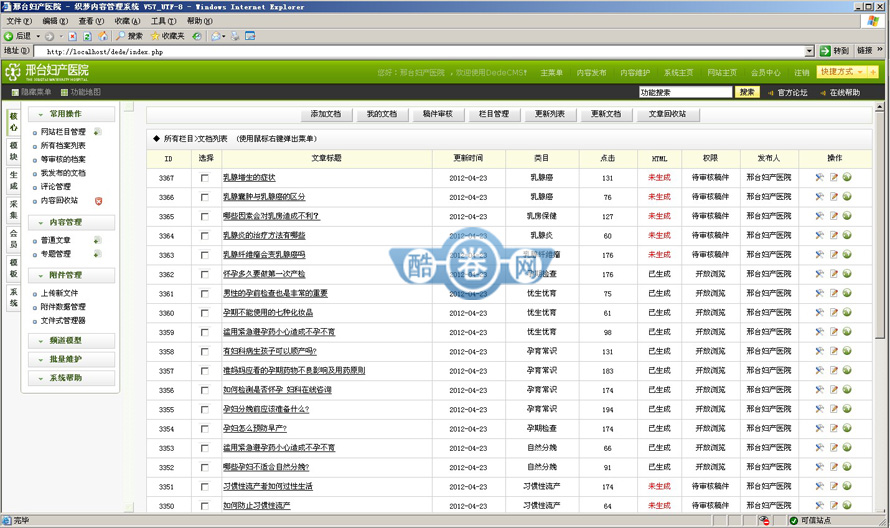Select the checkbox for article 3350
This screenshot has width=890, height=528.
coord(205,506)
